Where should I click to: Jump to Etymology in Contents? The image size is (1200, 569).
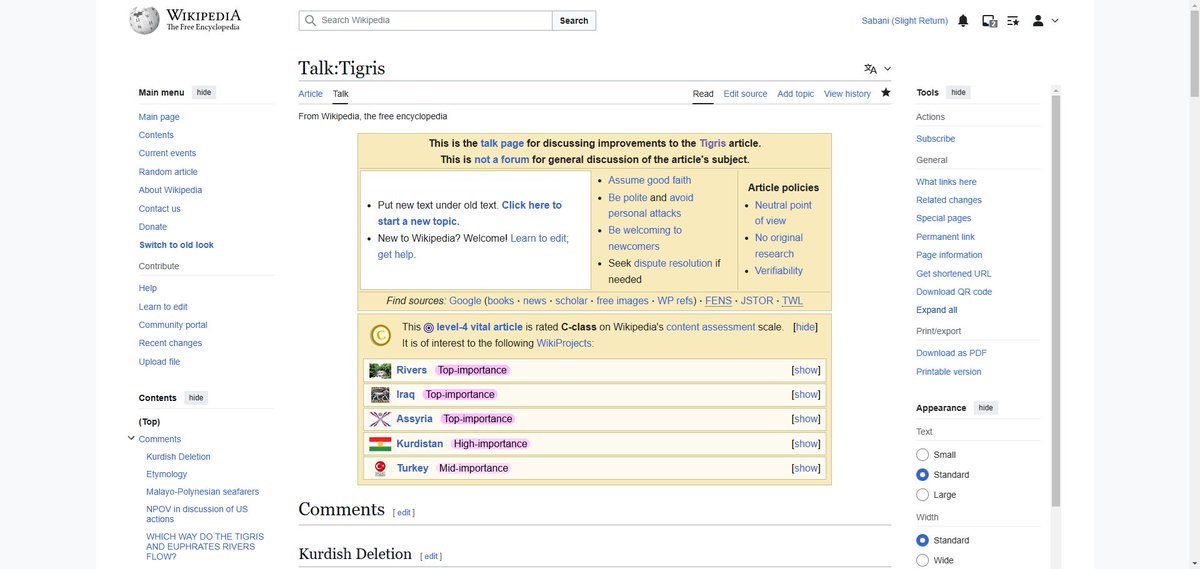[x=167, y=475]
